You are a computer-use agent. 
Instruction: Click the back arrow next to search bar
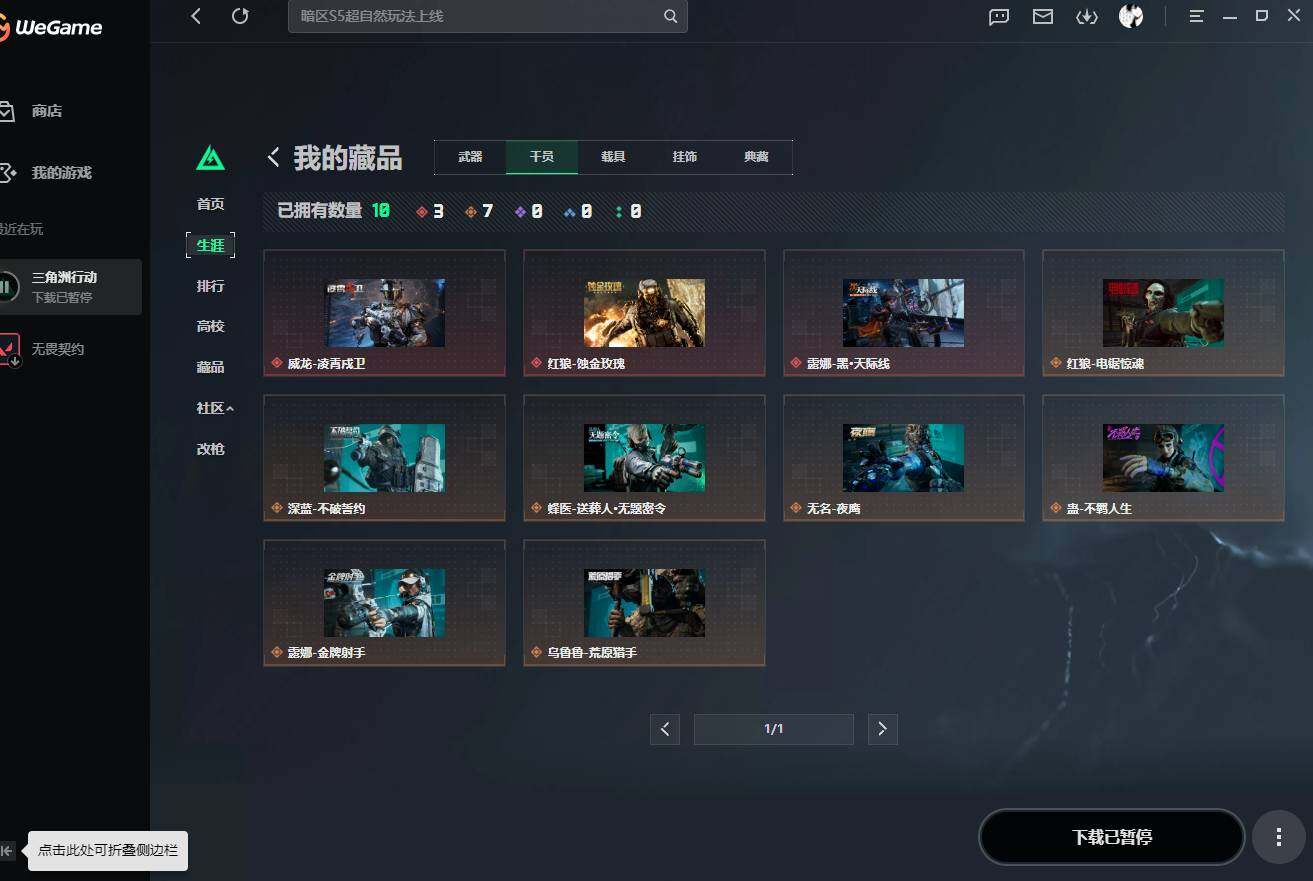coord(195,16)
